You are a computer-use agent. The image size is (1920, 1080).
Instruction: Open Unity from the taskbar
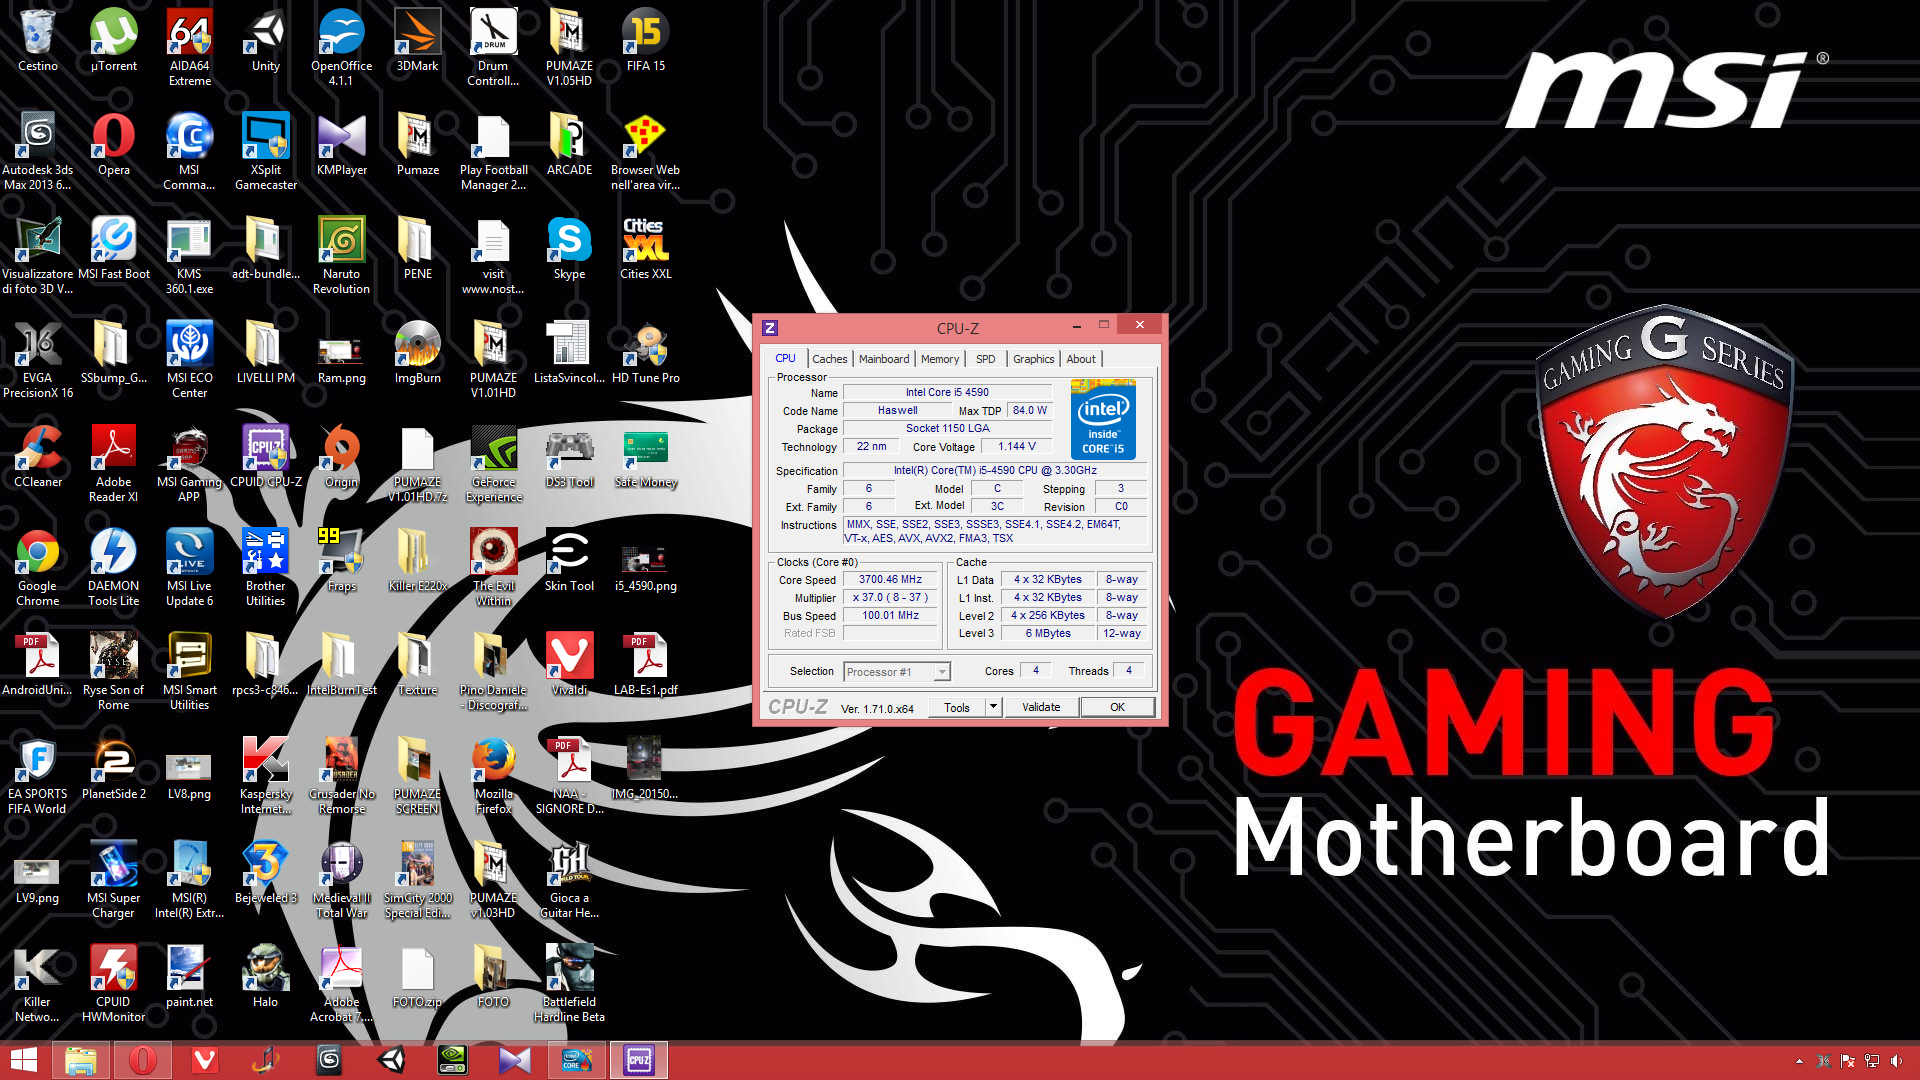tap(392, 1060)
